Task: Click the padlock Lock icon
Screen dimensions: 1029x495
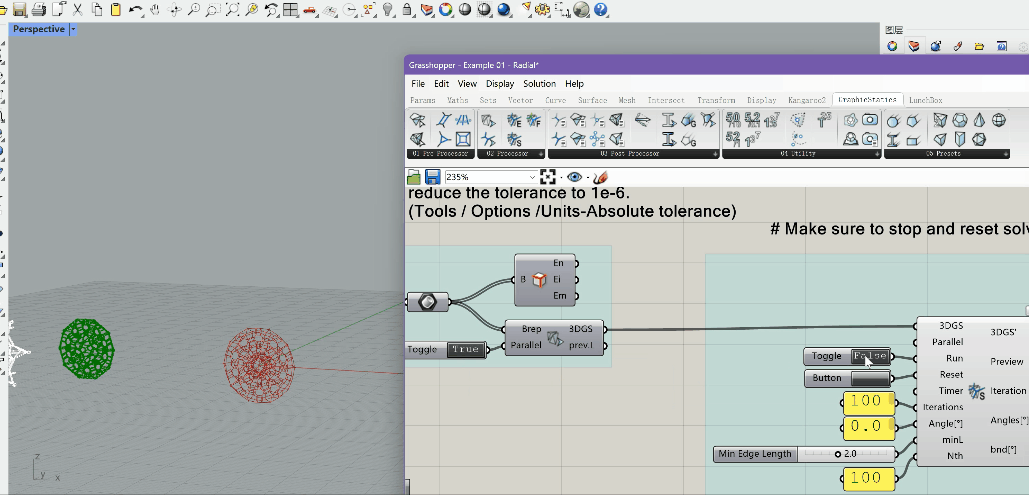Action: pyautogui.click(x=408, y=9)
